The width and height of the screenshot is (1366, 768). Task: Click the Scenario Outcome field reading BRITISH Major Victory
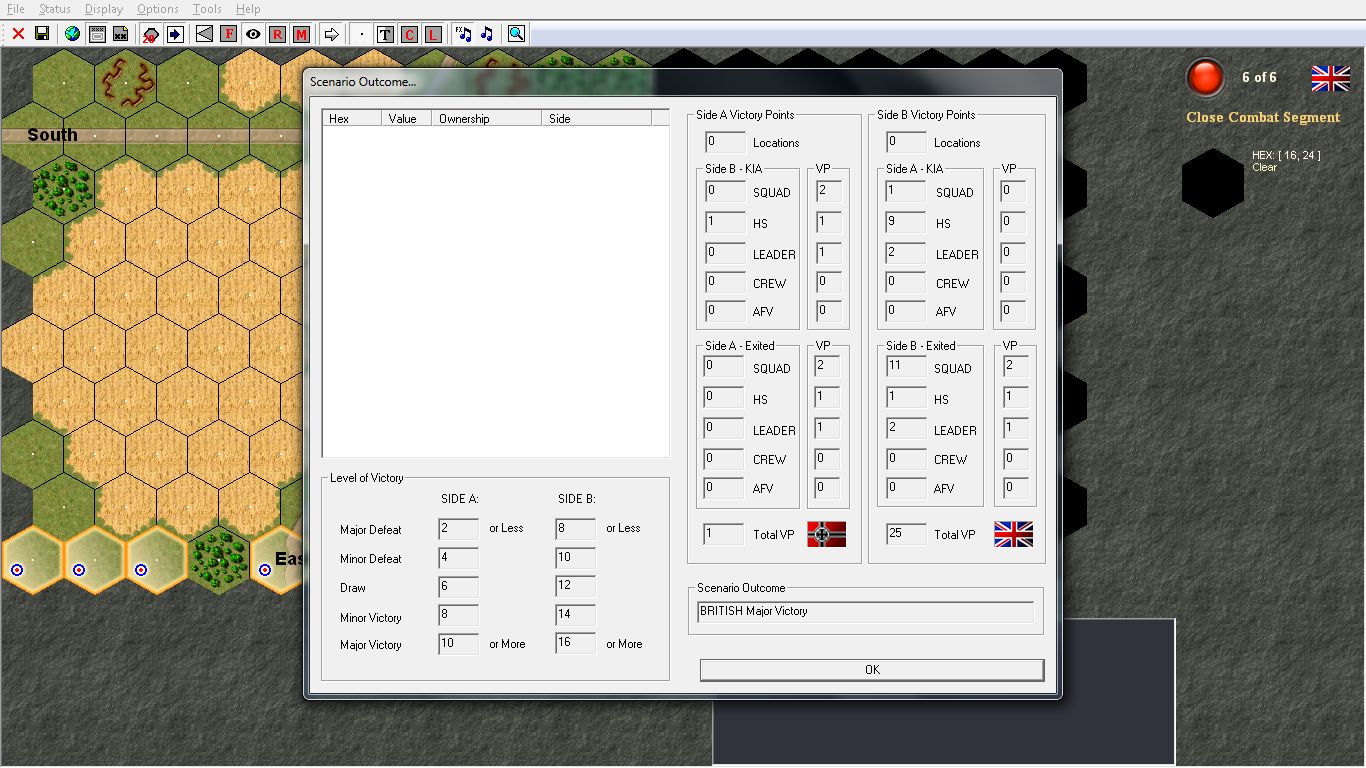[865, 611]
